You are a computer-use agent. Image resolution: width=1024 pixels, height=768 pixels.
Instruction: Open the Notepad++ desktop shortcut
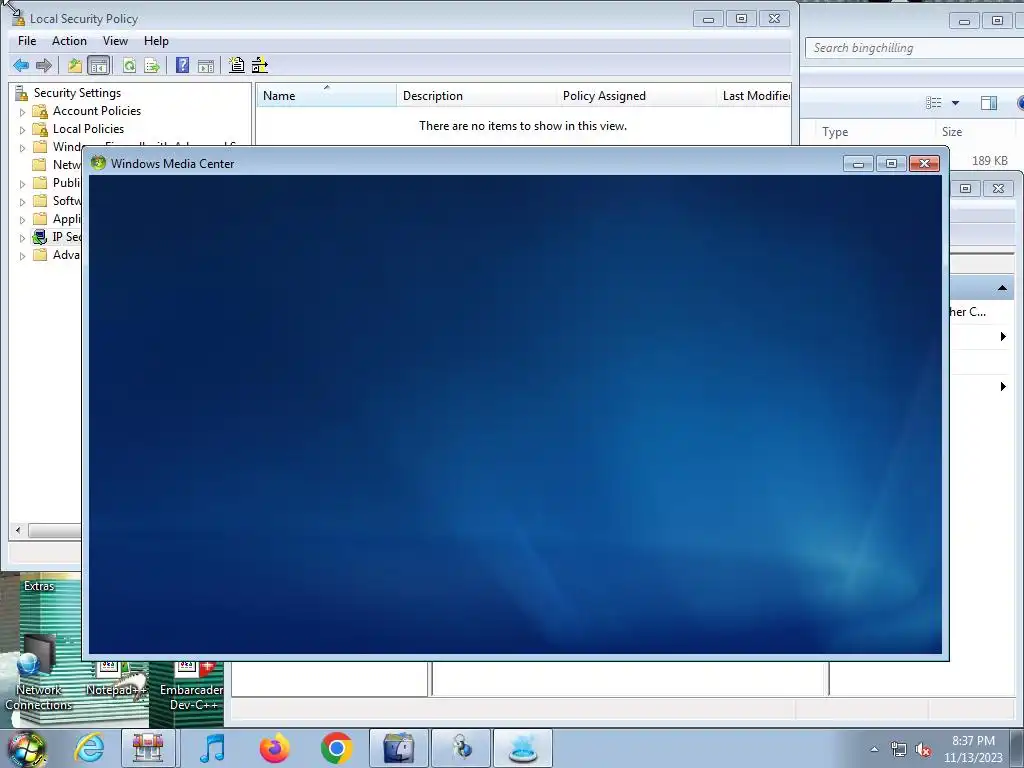tap(116, 678)
